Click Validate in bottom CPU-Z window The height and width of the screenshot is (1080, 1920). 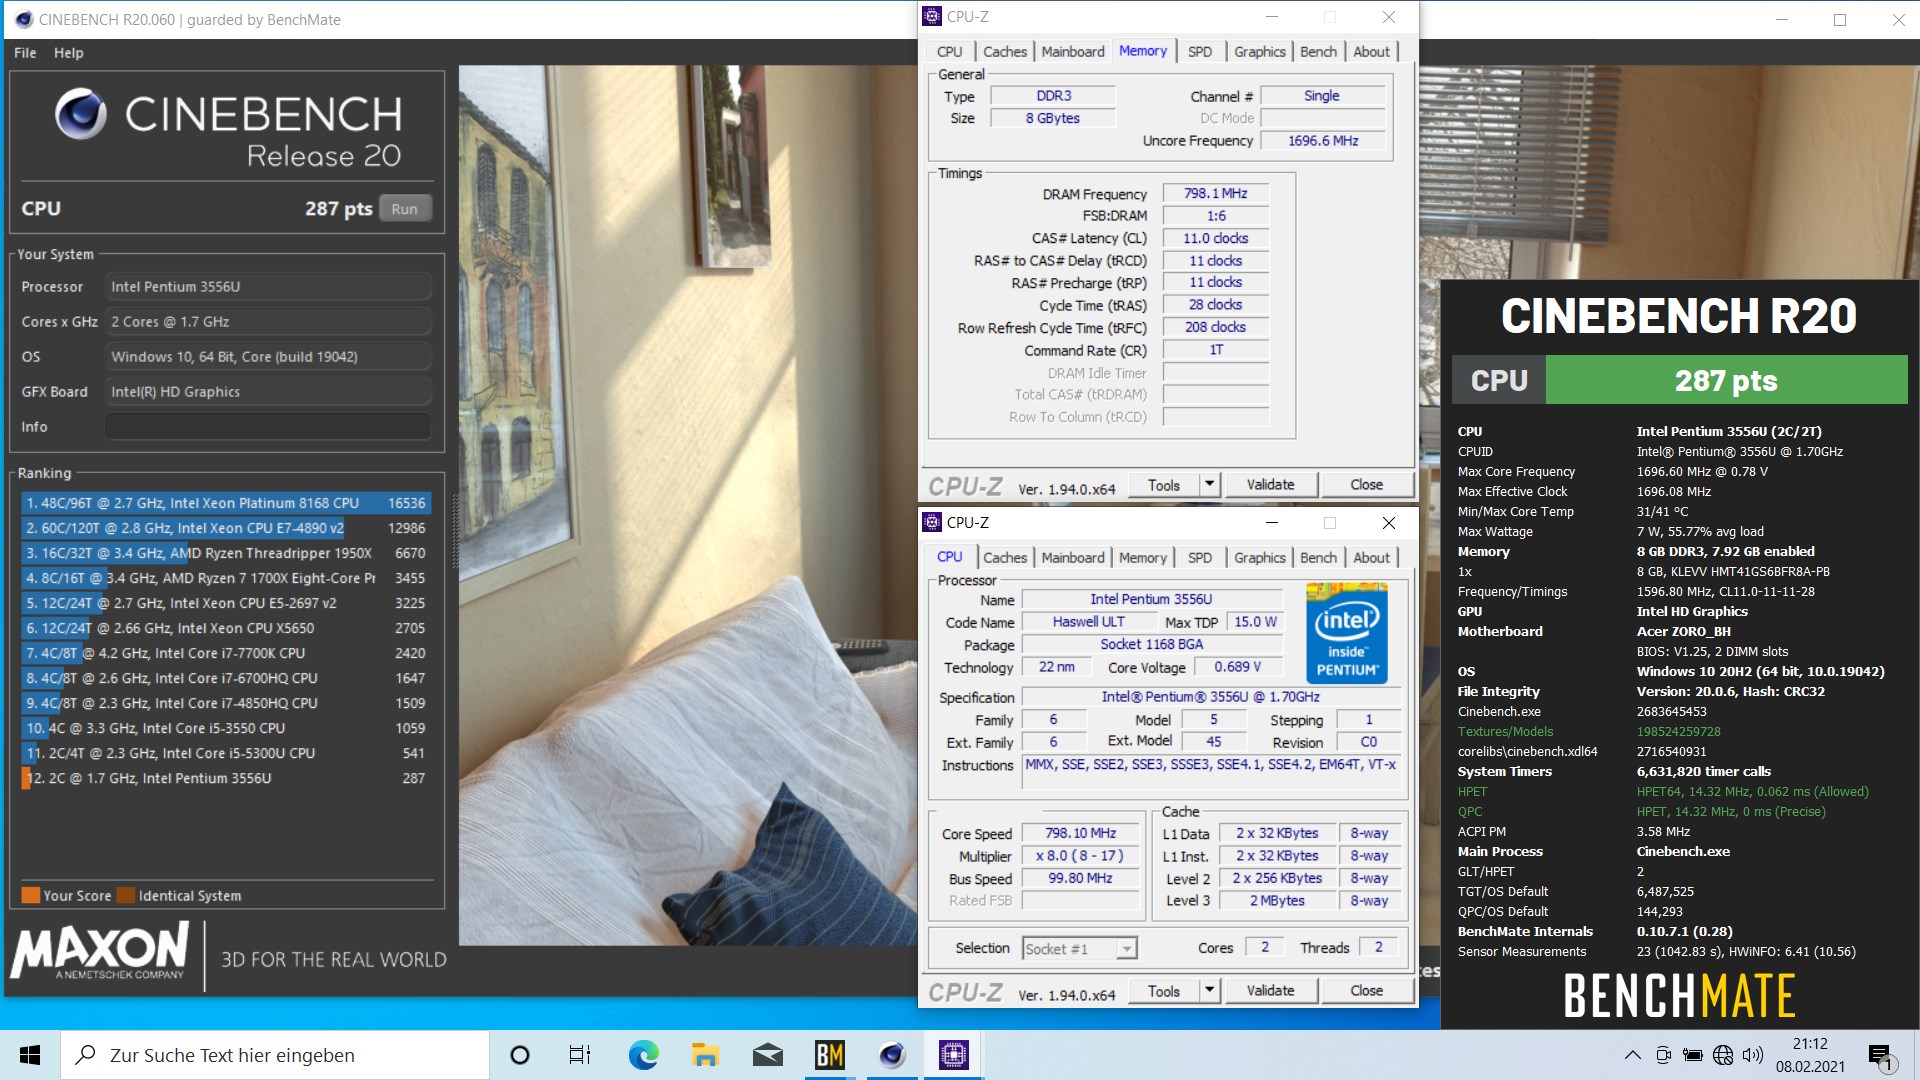click(x=1270, y=991)
